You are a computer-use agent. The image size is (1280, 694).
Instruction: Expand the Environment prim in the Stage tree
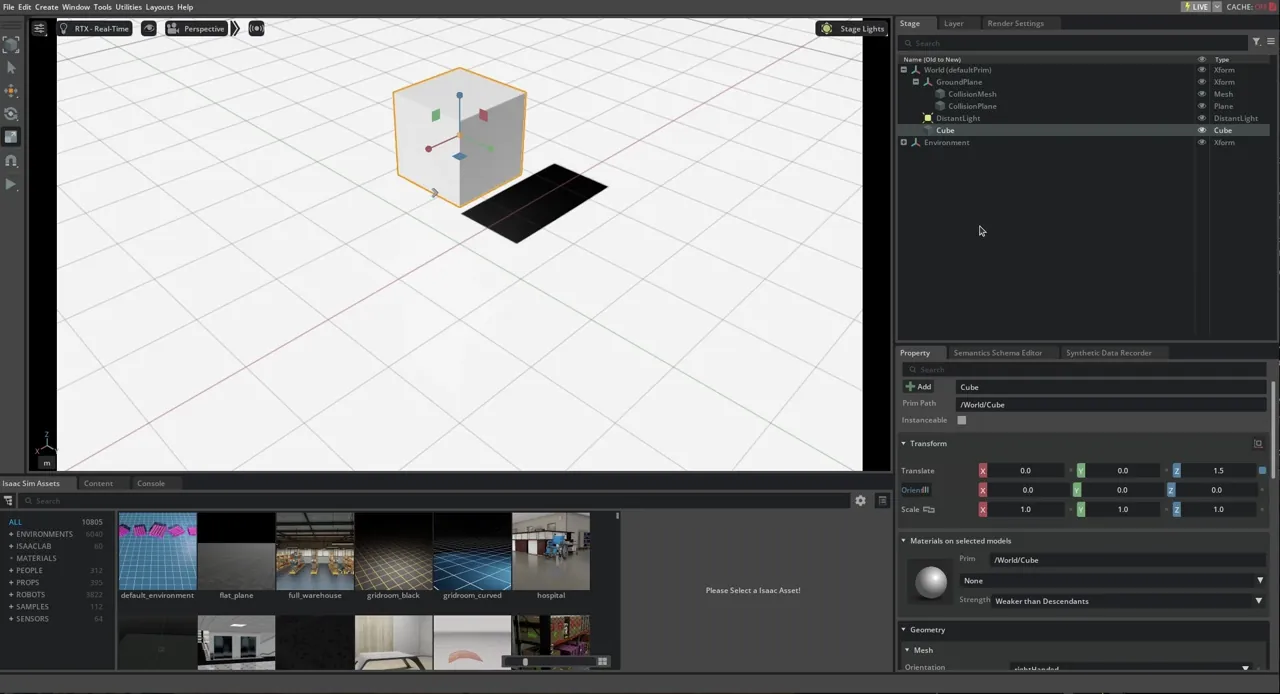coord(904,142)
